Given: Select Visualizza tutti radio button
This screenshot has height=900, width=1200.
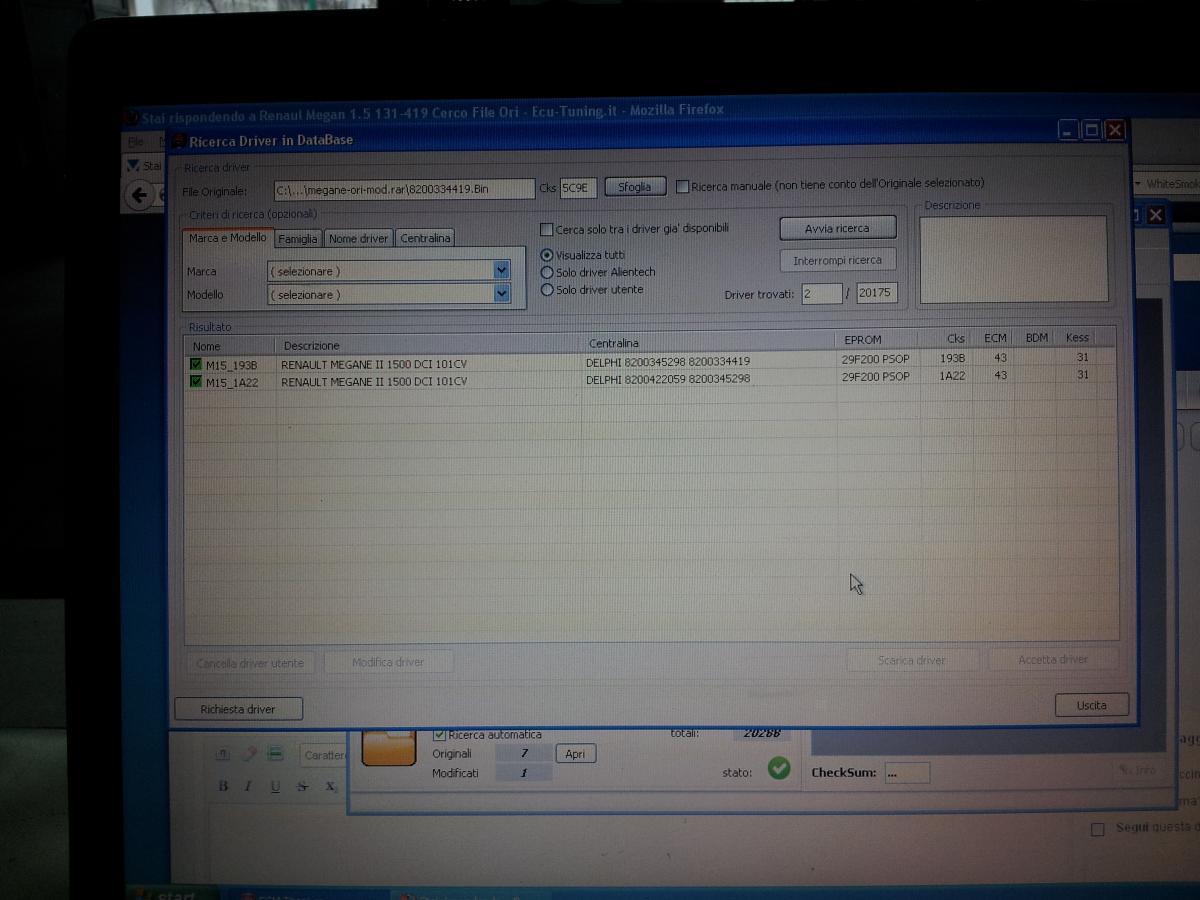Looking at the screenshot, I should point(547,255).
